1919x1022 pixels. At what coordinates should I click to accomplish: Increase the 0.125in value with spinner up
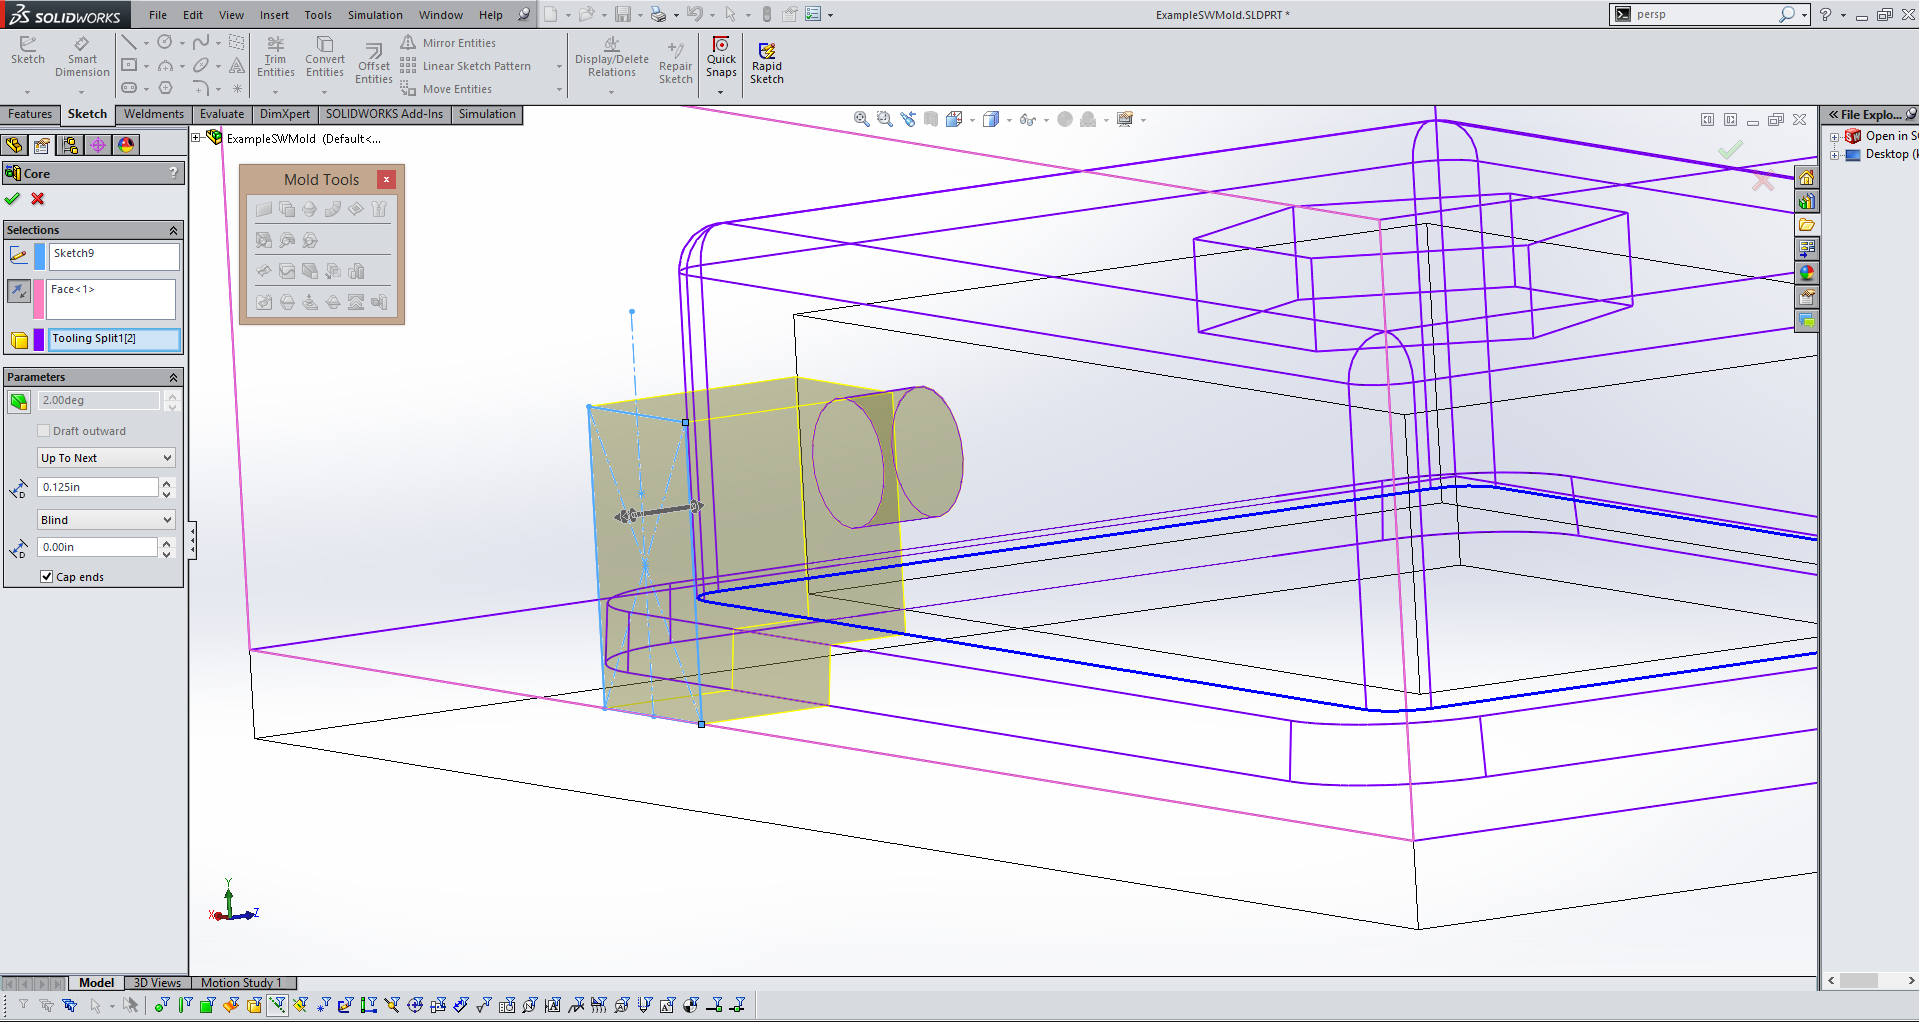[167, 482]
